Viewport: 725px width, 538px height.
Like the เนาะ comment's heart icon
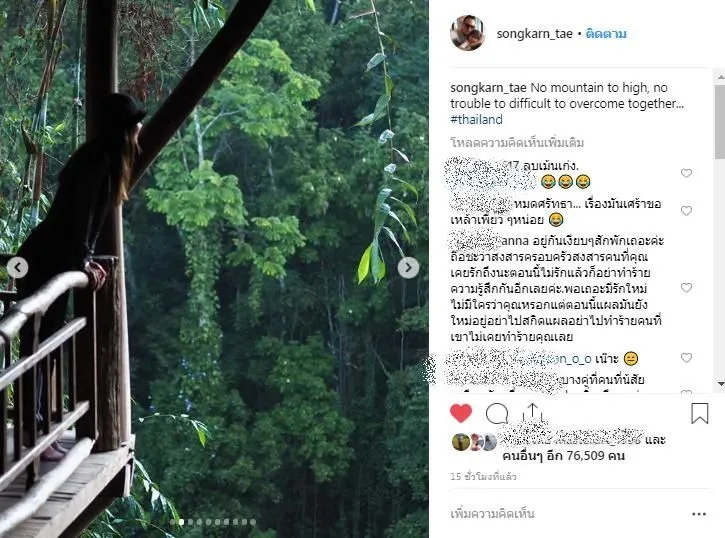[x=686, y=357]
